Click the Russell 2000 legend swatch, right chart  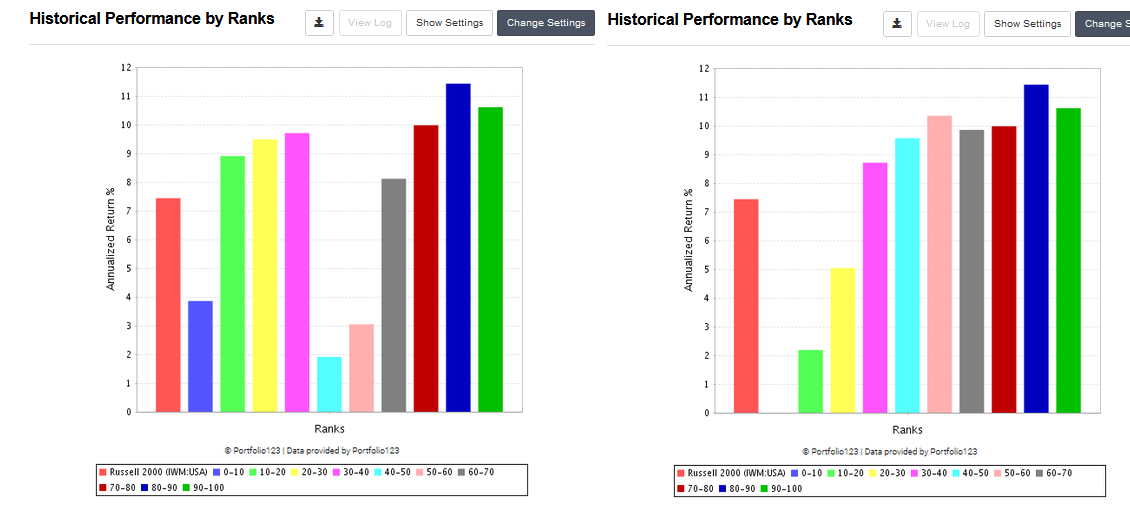pyautogui.click(x=681, y=474)
